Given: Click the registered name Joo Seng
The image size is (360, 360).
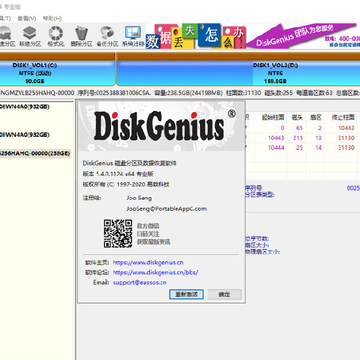Looking at the screenshot, I should [139, 198].
